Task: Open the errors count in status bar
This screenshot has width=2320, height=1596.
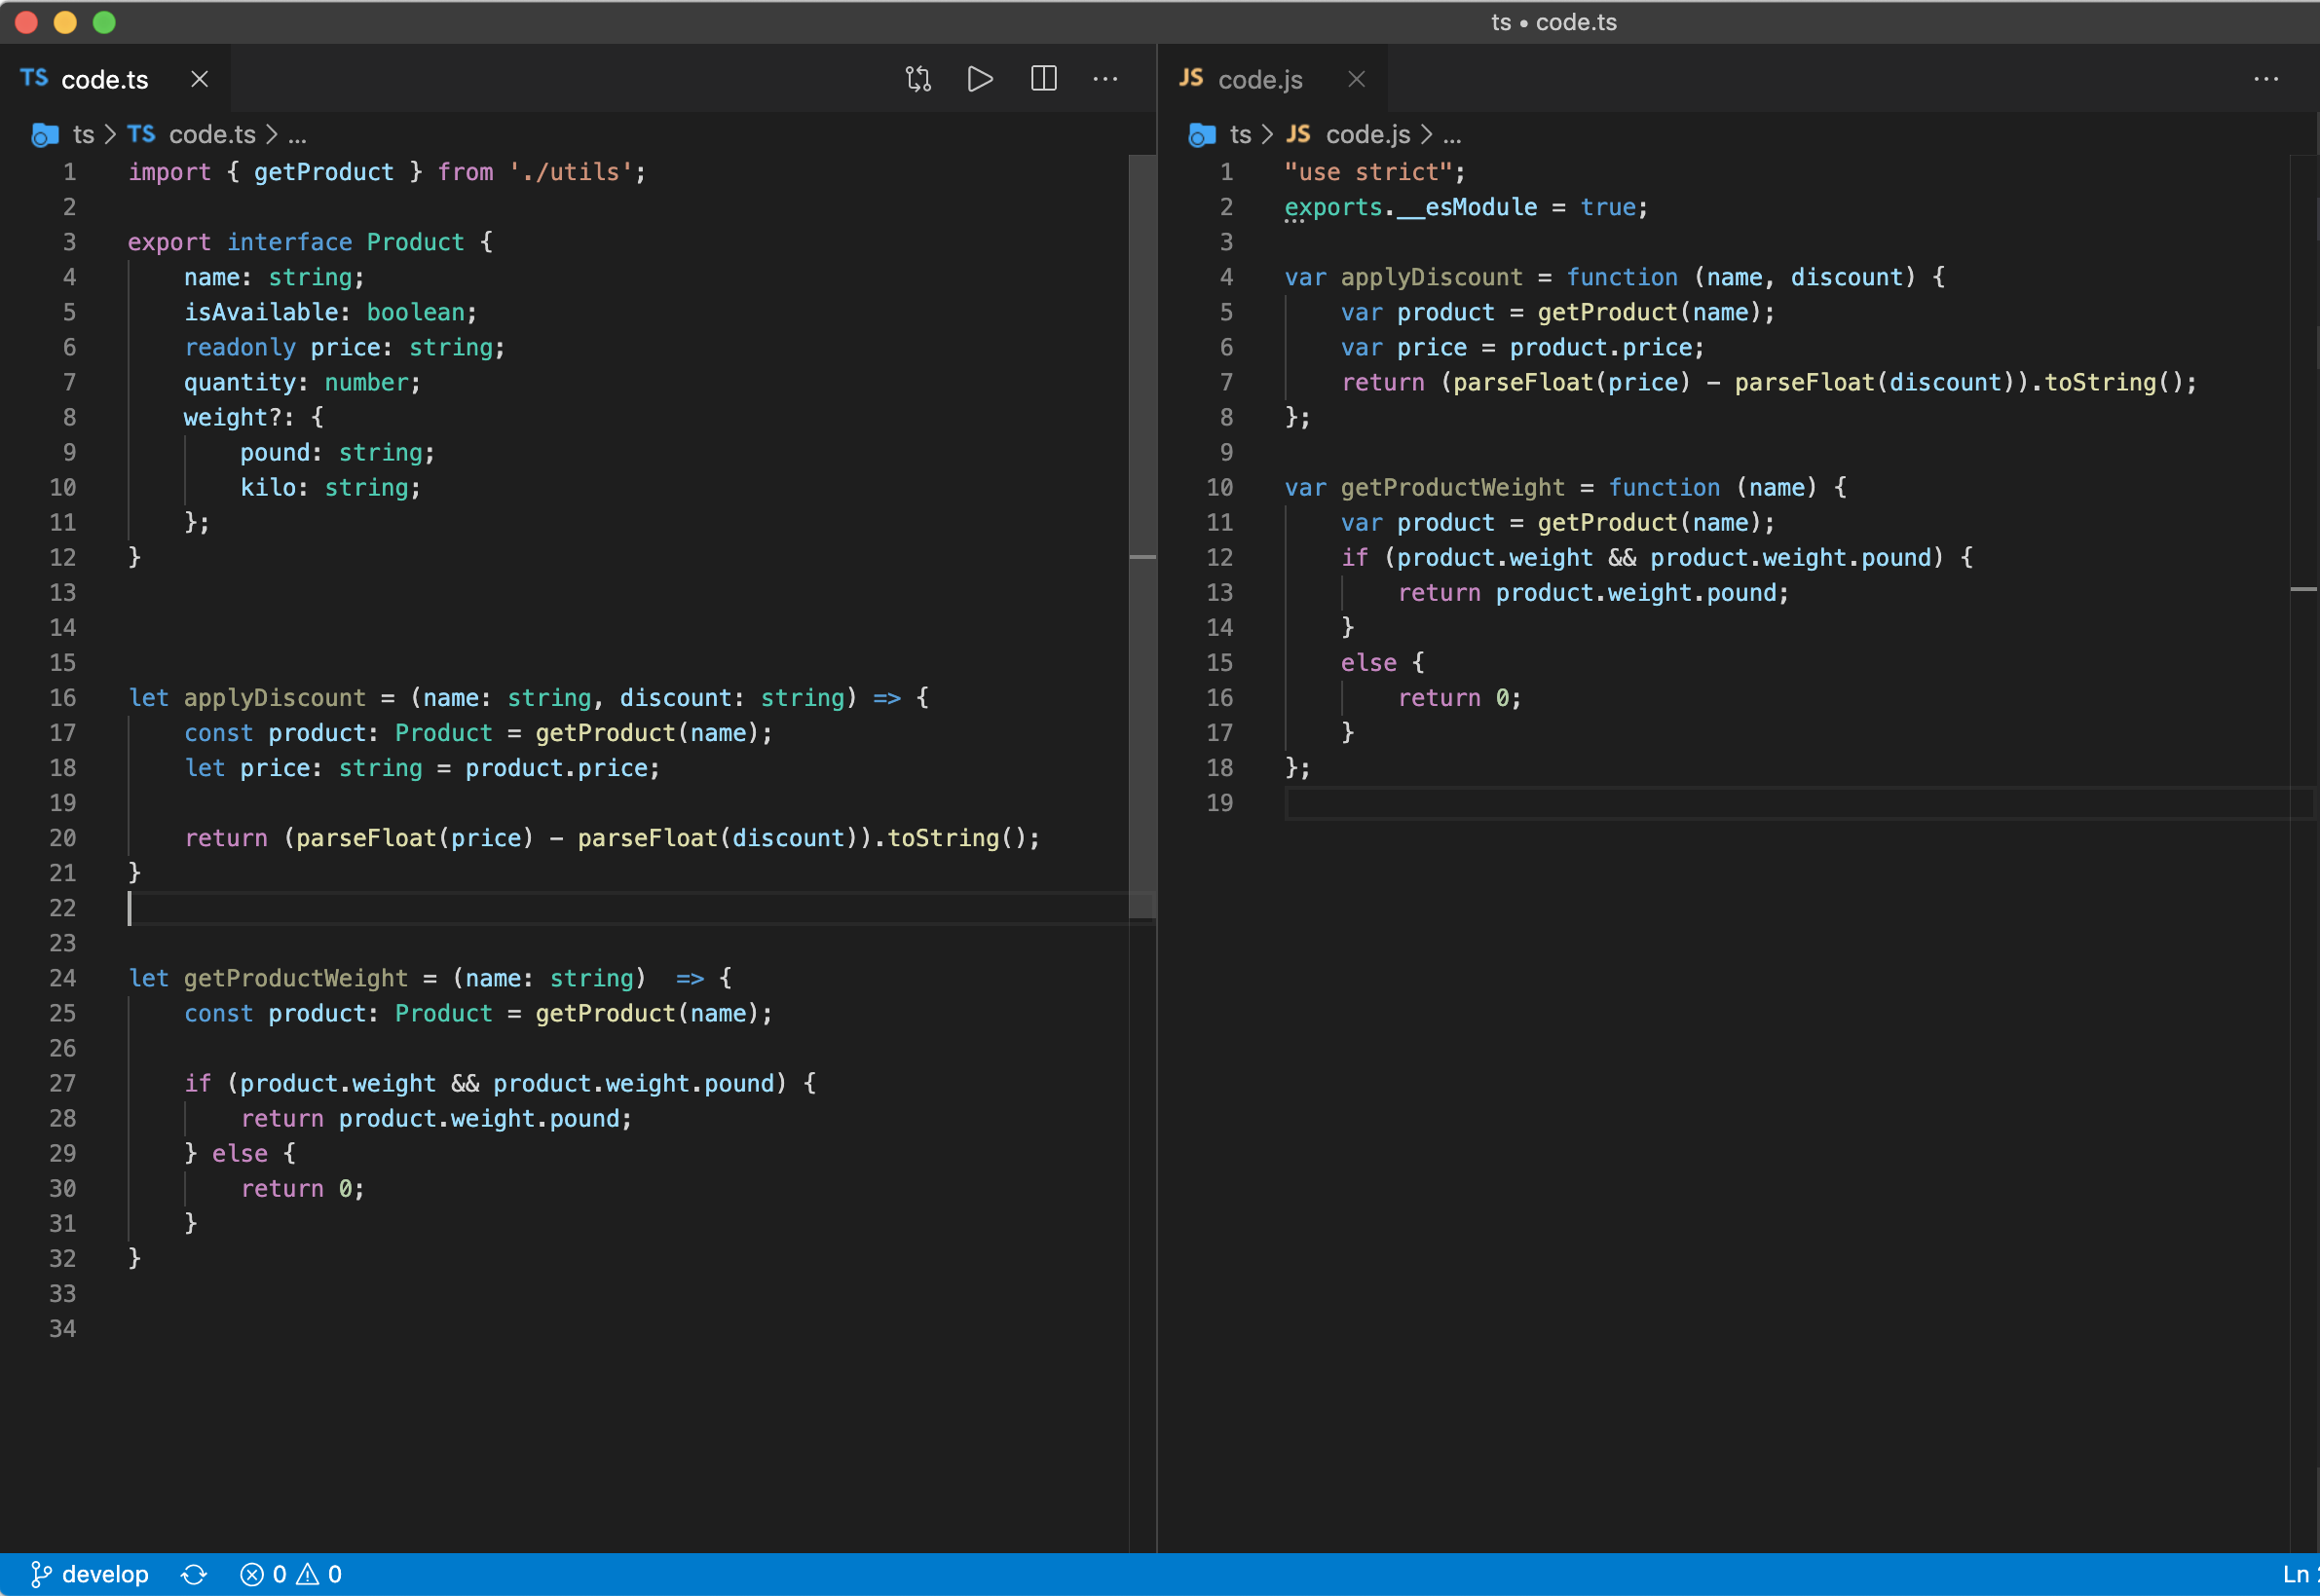Action: coord(264,1574)
